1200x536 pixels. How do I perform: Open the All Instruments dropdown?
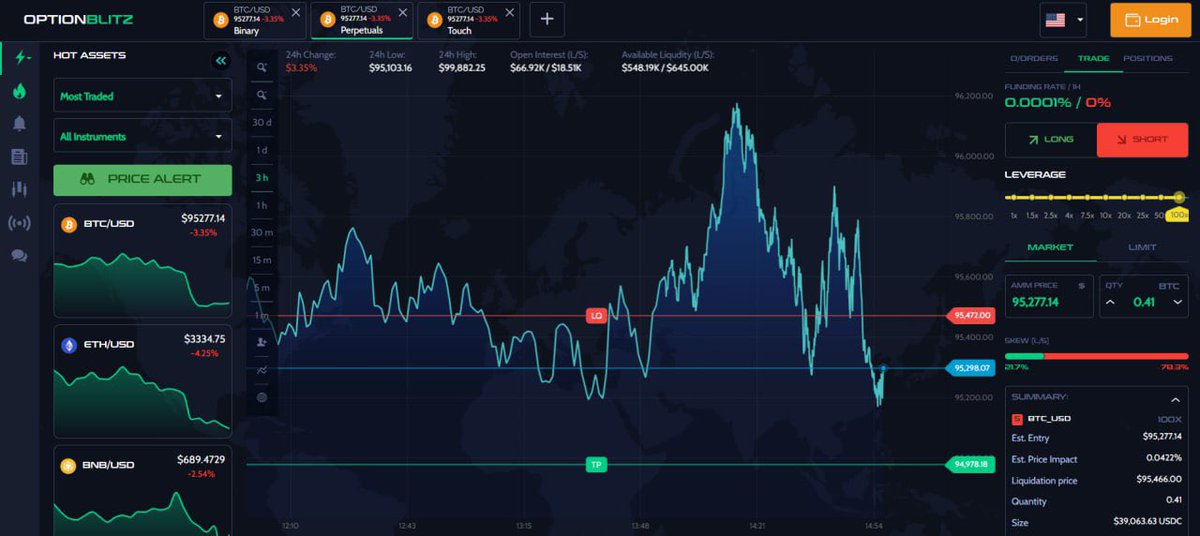[x=142, y=136]
